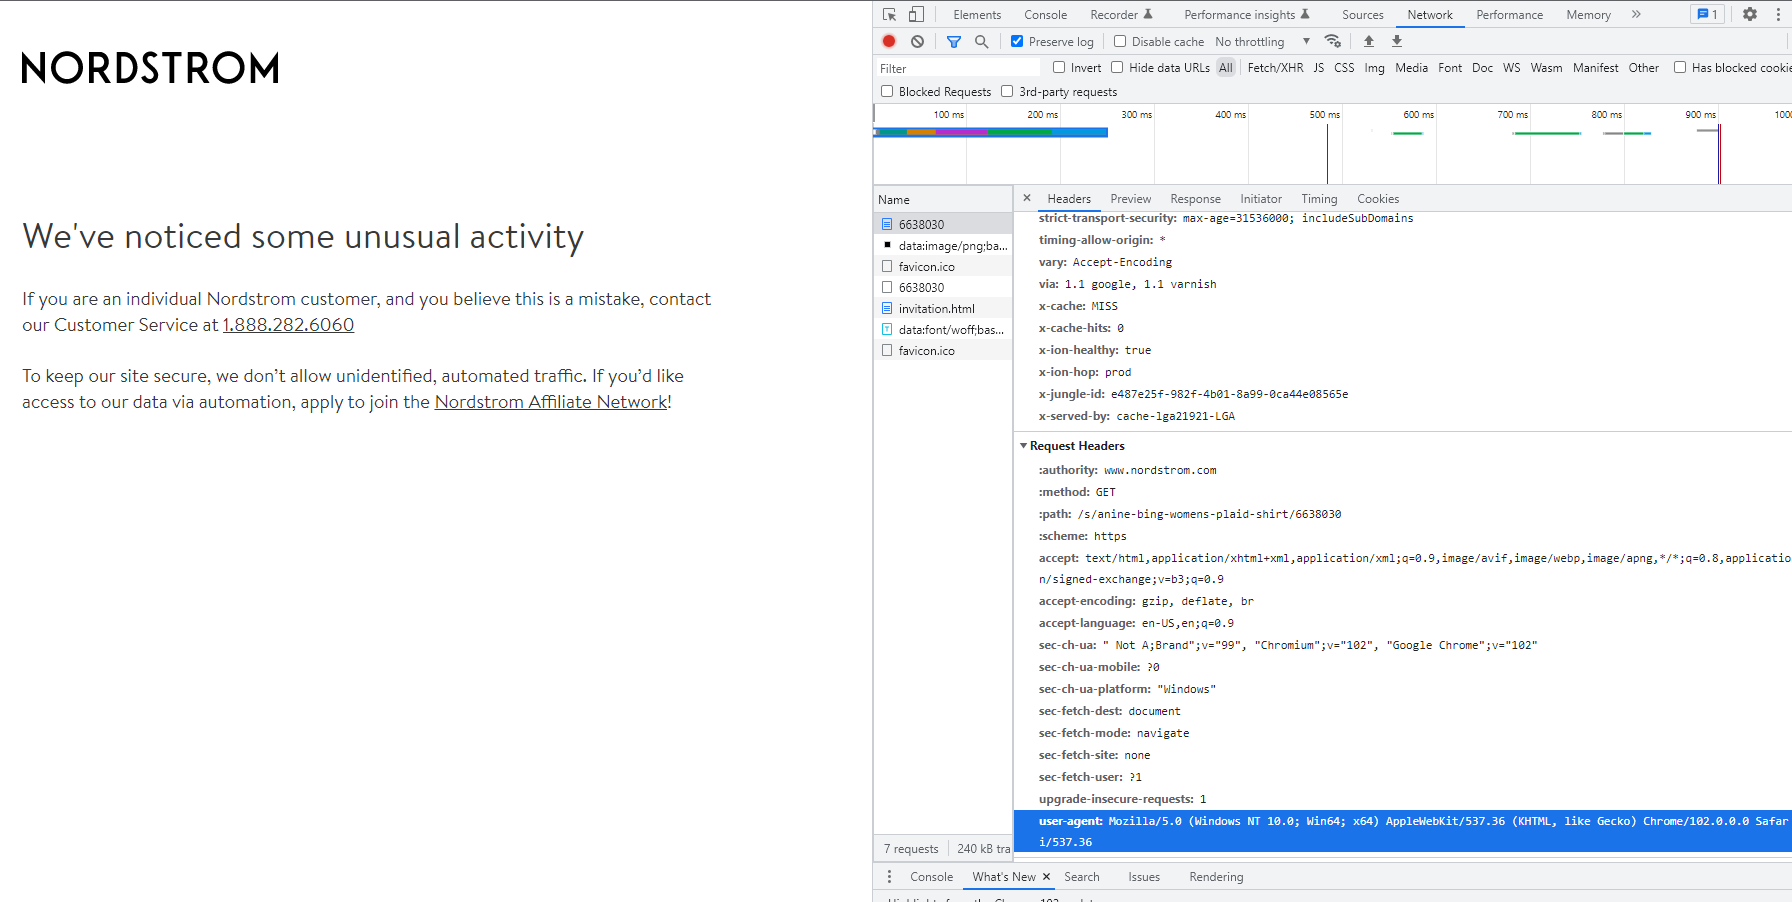The image size is (1792, 902).
Task: Open network conditions wifi icon
Action: click(1332, 41)
